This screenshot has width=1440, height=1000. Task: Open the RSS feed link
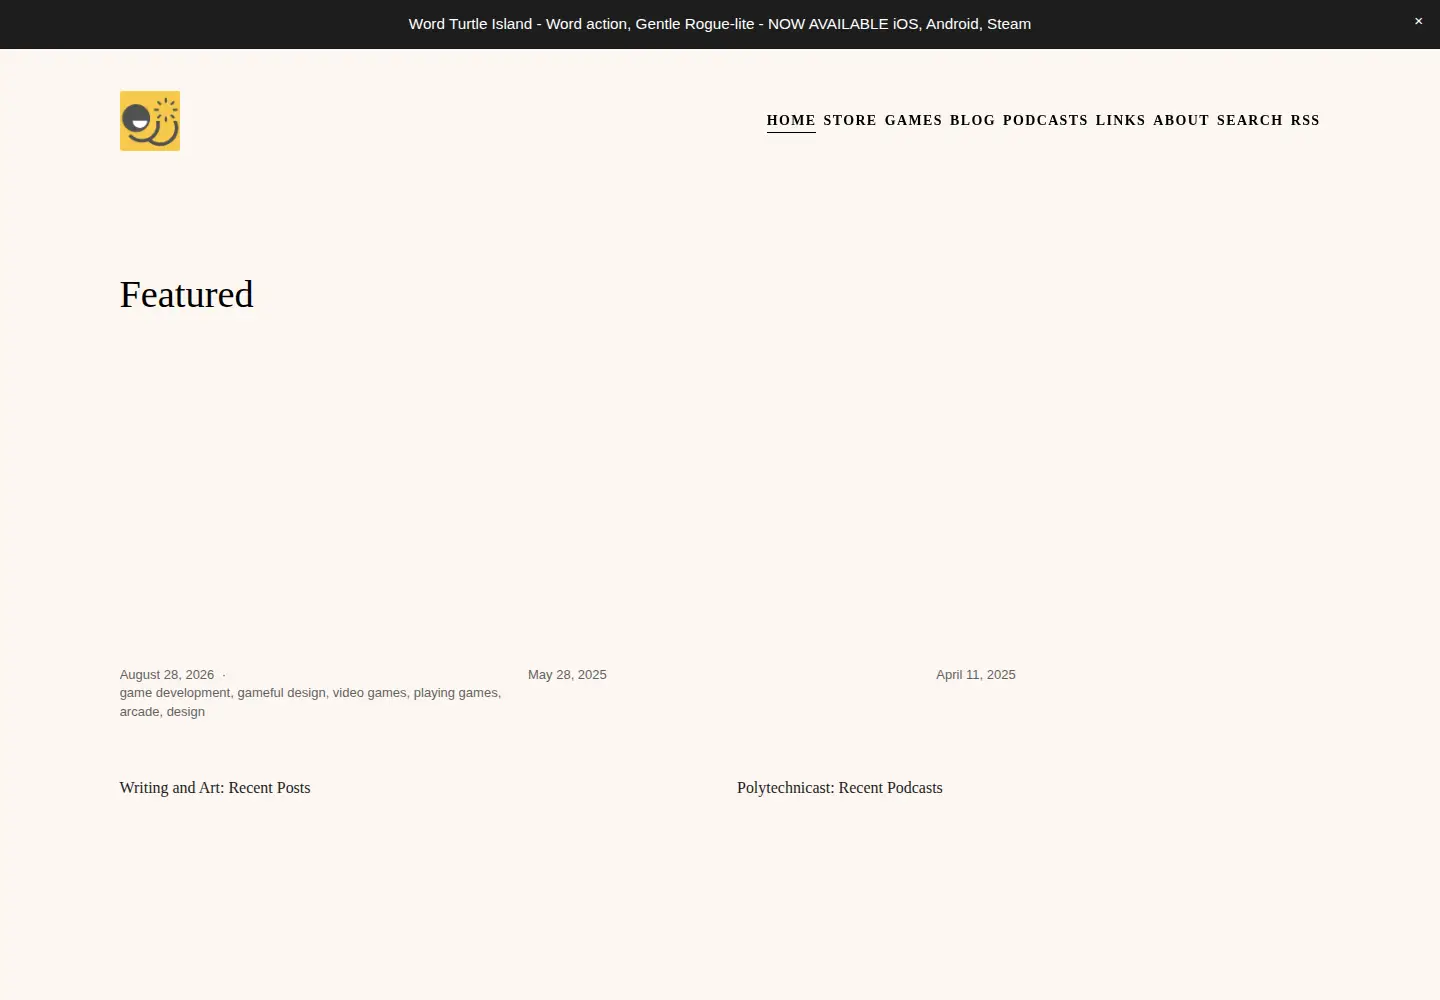click(1305, 120)
